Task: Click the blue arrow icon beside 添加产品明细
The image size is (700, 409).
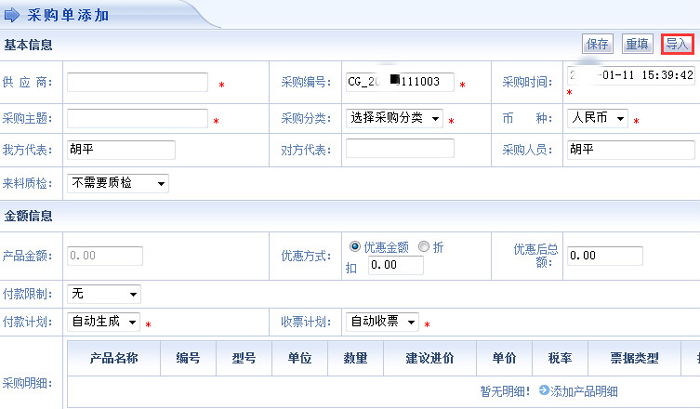Action: (544, 392)
